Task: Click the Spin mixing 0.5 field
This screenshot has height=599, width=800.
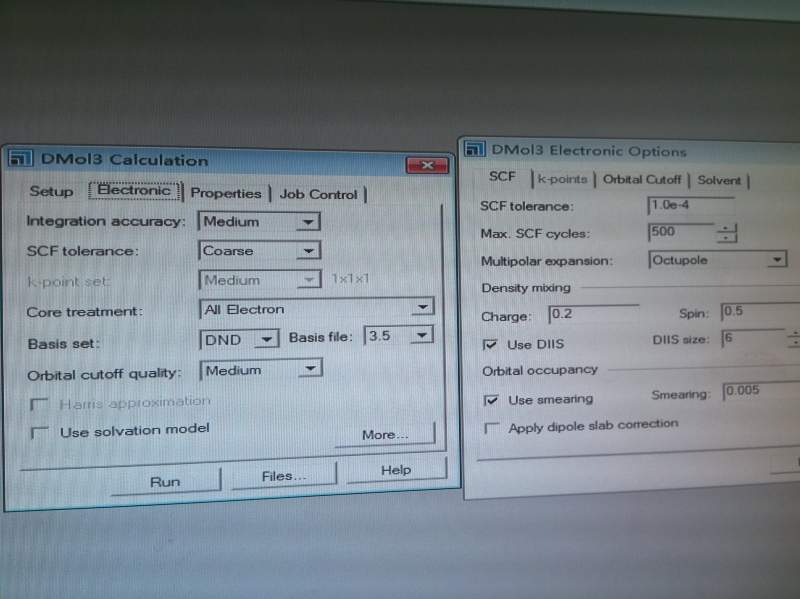Action: pyautogui.click(x=760, y=312)
